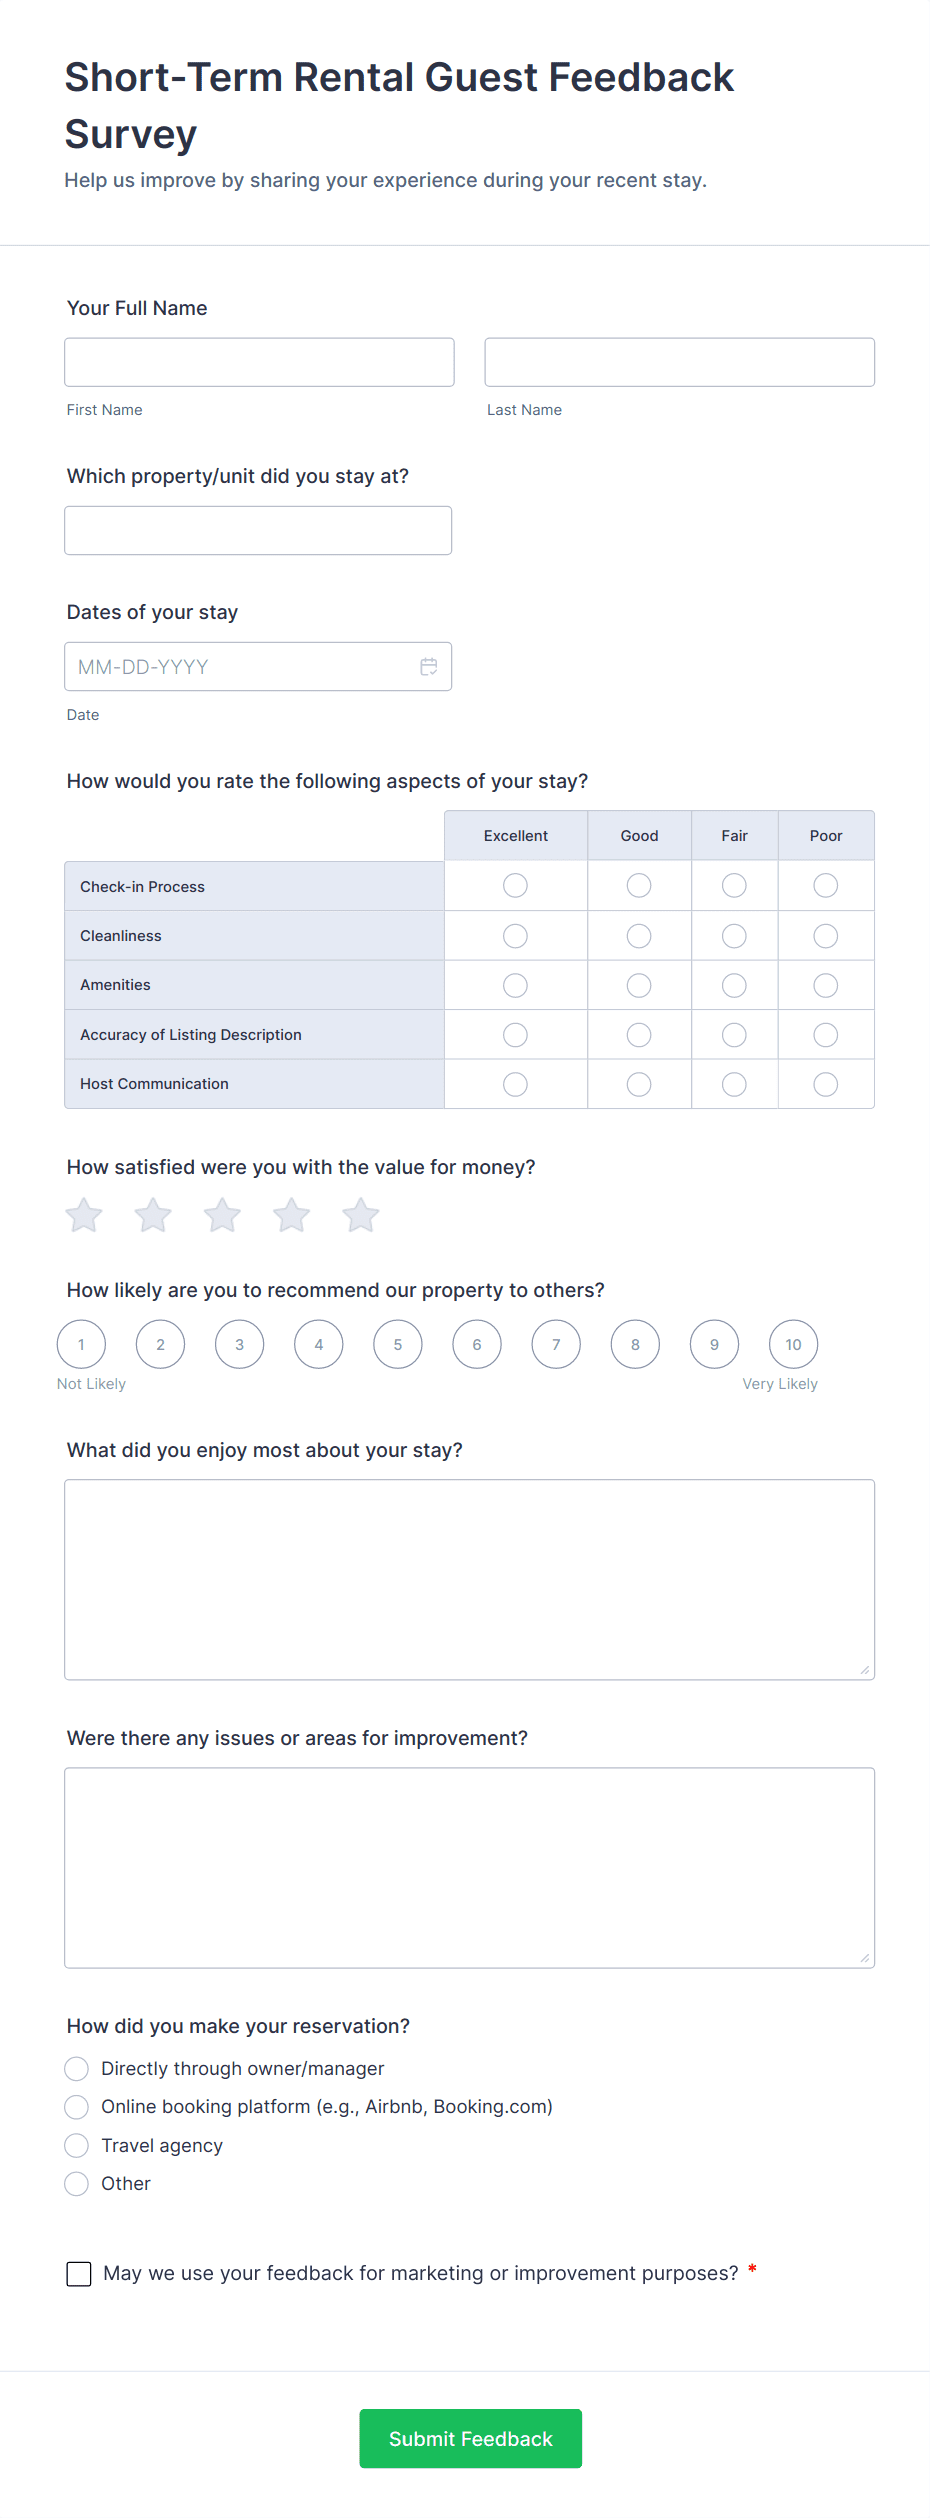This screenshot has width=930, height=2518.
Task: Choose Directly through owner/manager
Action: [x=77, y=2068]
